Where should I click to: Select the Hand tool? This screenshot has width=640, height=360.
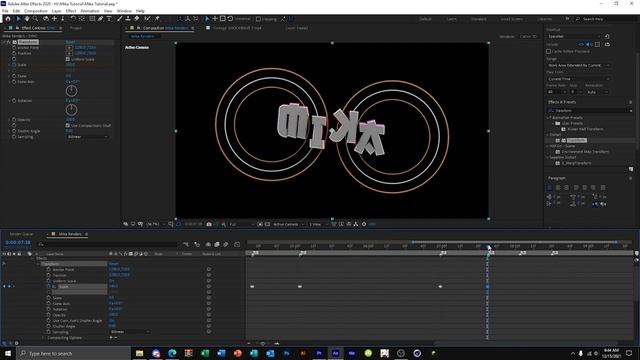point(27,19)
